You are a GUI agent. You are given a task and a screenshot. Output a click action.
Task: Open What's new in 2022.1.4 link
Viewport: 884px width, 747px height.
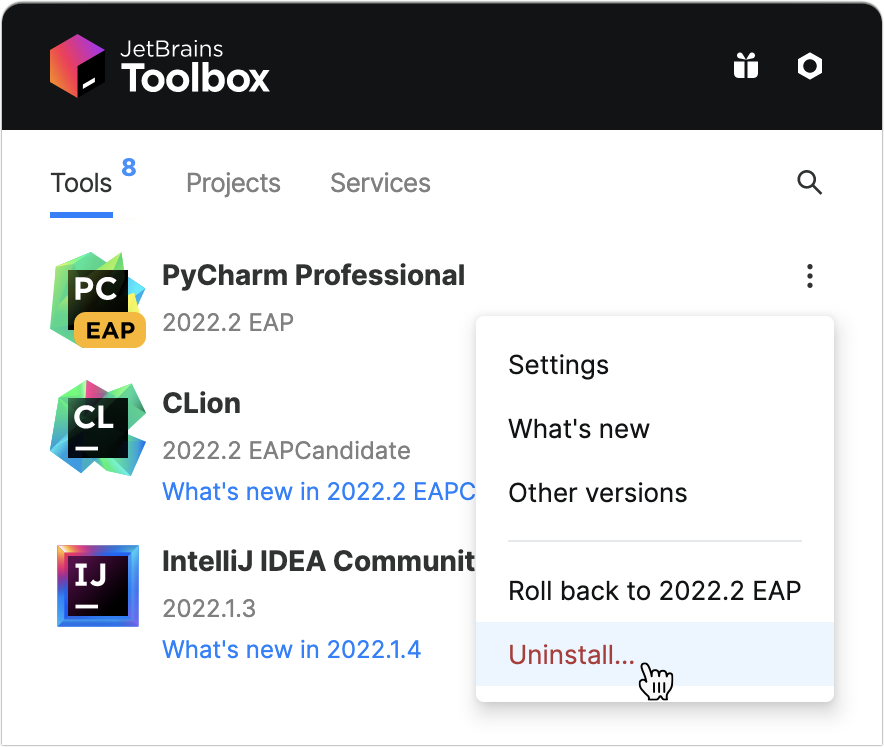[292, 649]
